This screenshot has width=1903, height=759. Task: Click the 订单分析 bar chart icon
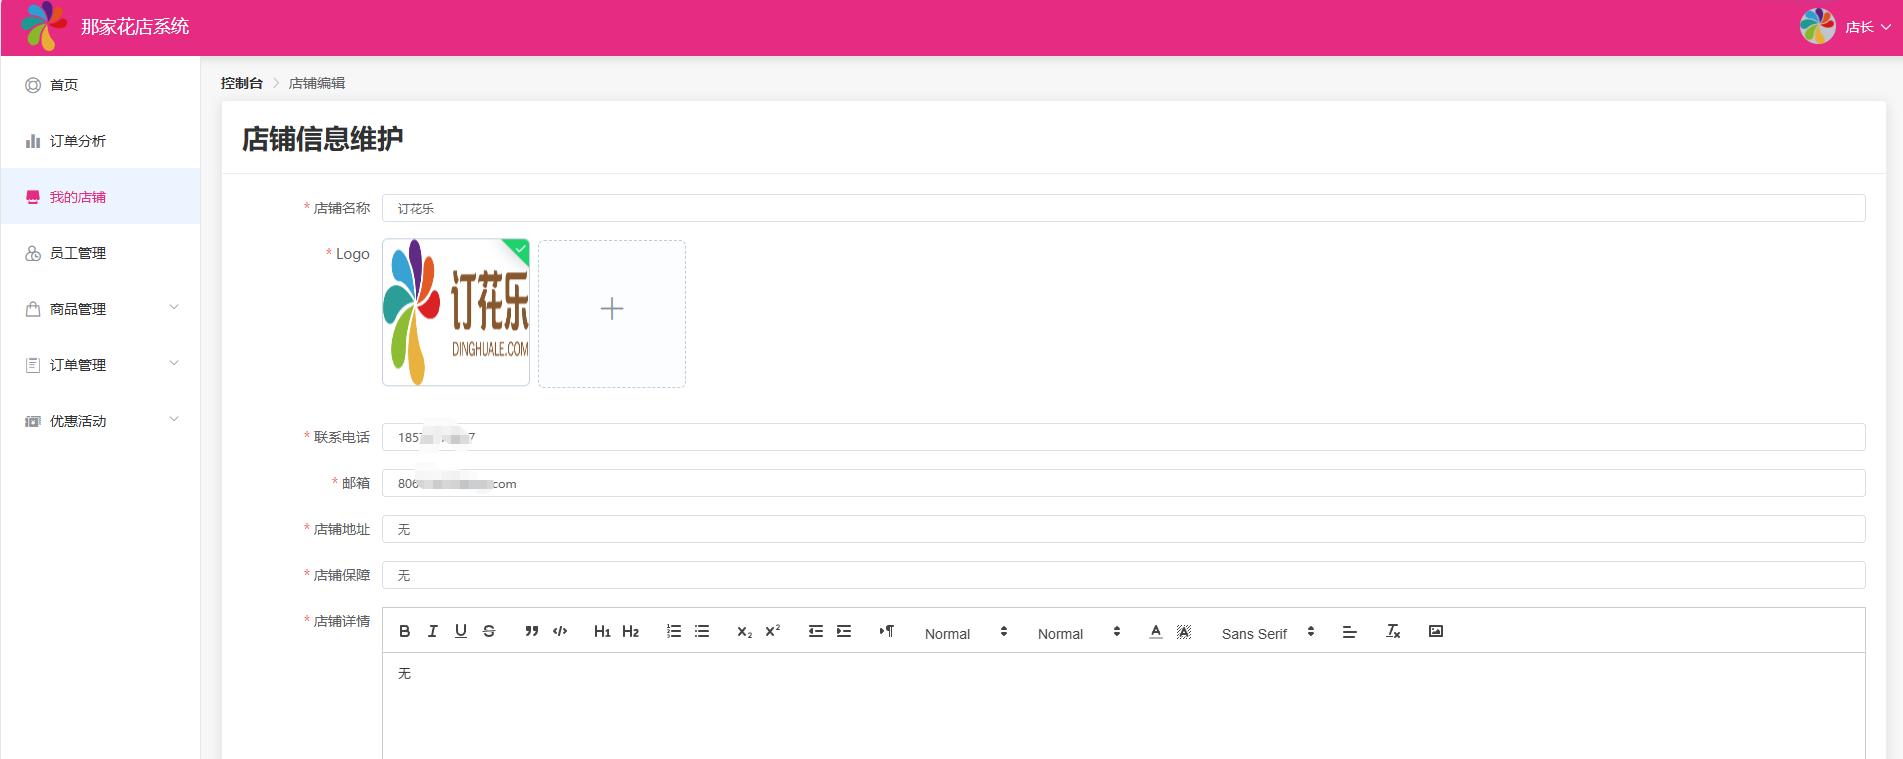(x=33, y=141)
